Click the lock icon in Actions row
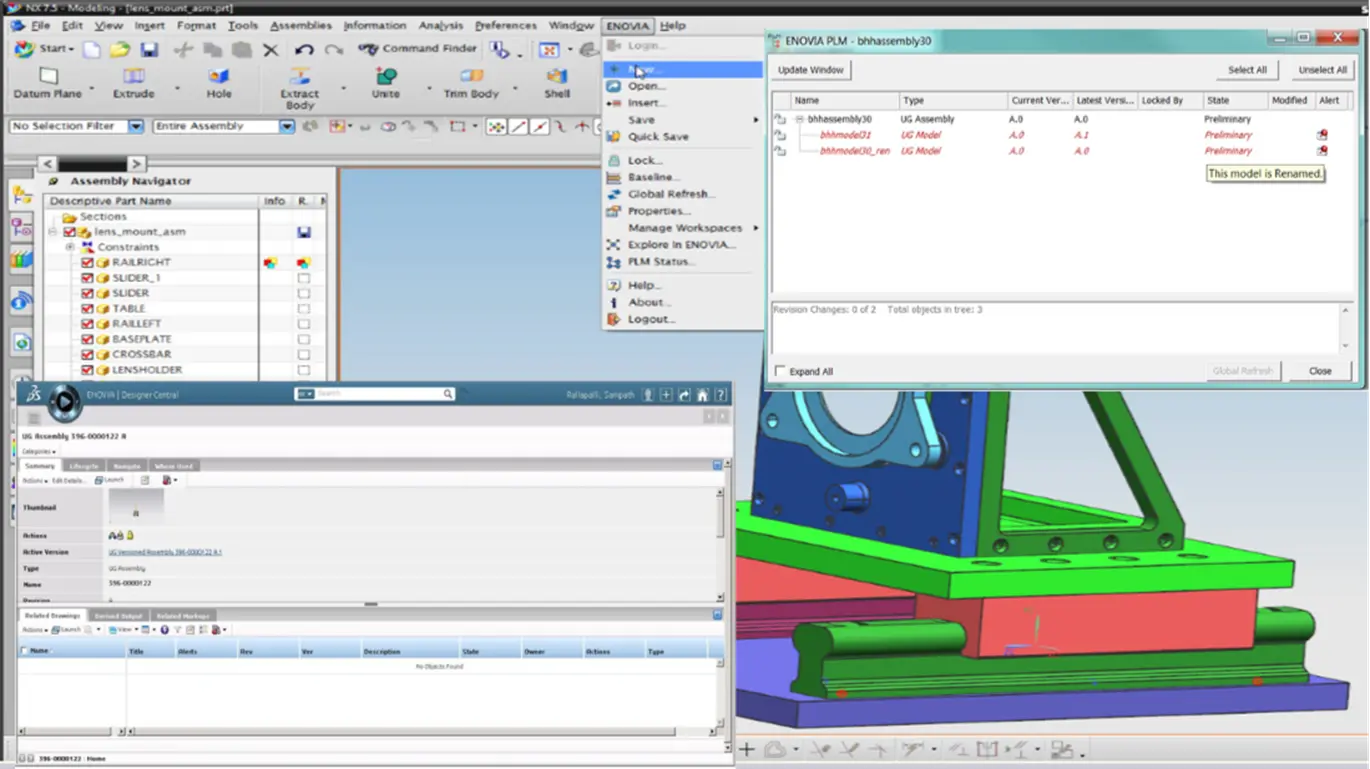 [x=130, y=536]
